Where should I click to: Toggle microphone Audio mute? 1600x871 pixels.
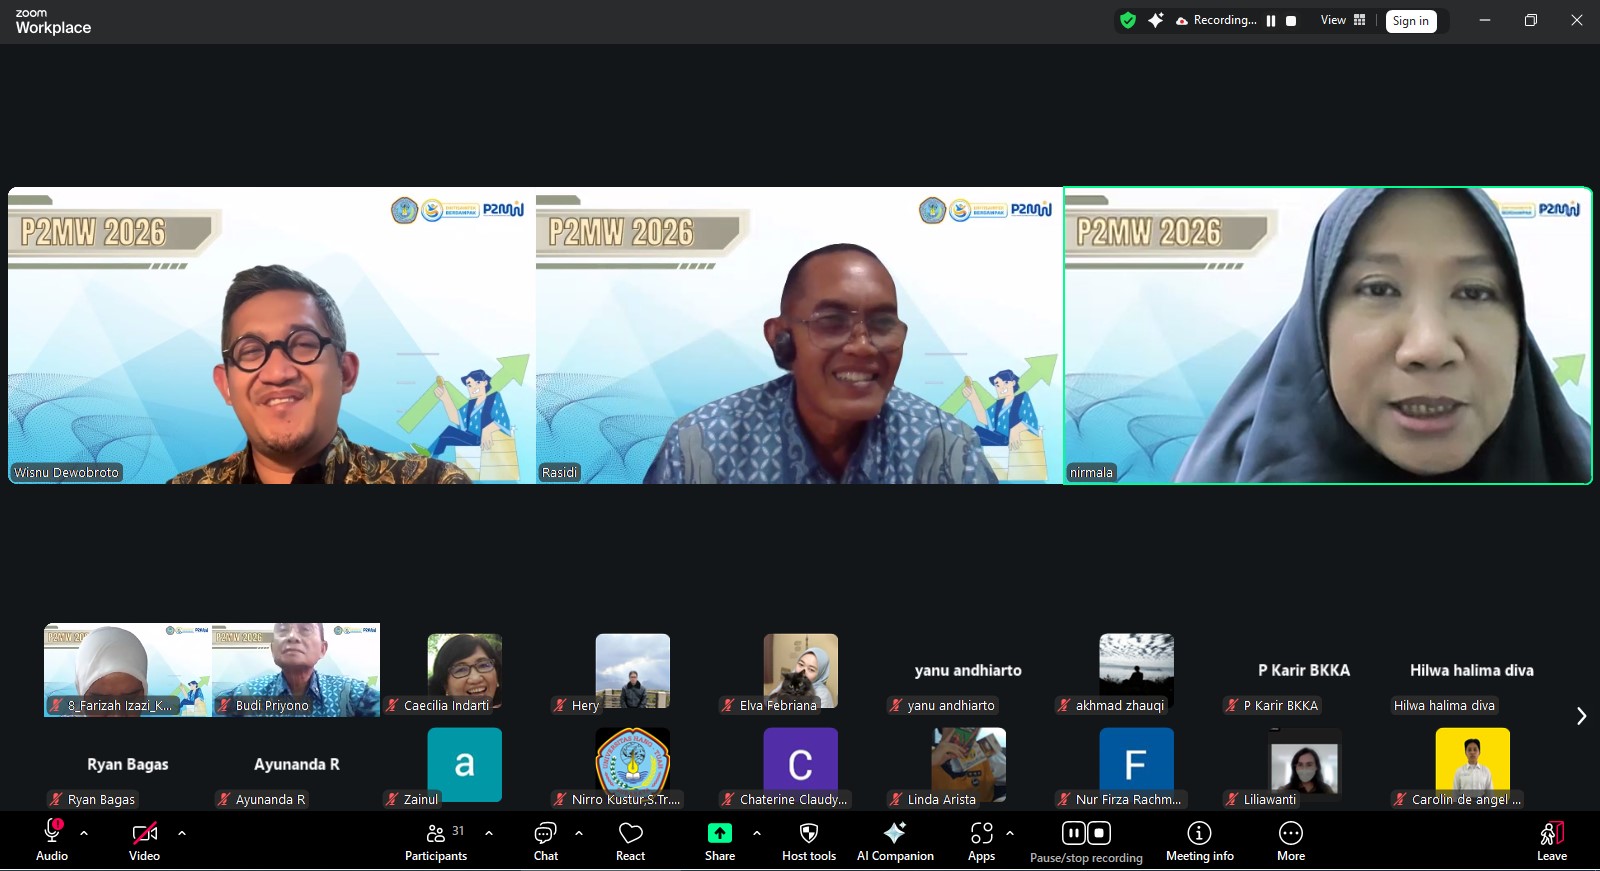tap(52, 840)
